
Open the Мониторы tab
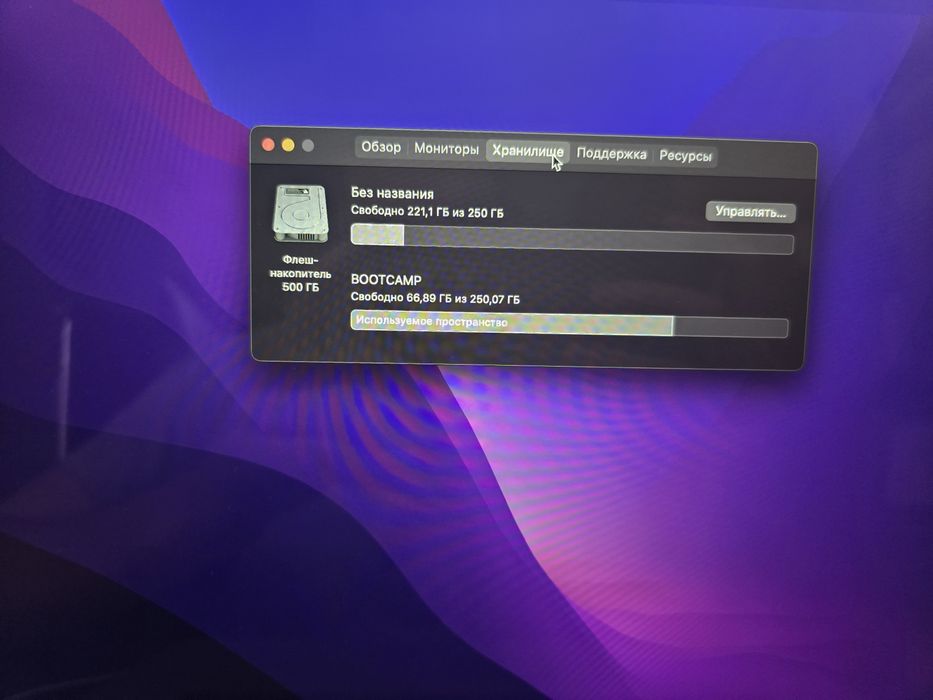click(x=446, y=149)
